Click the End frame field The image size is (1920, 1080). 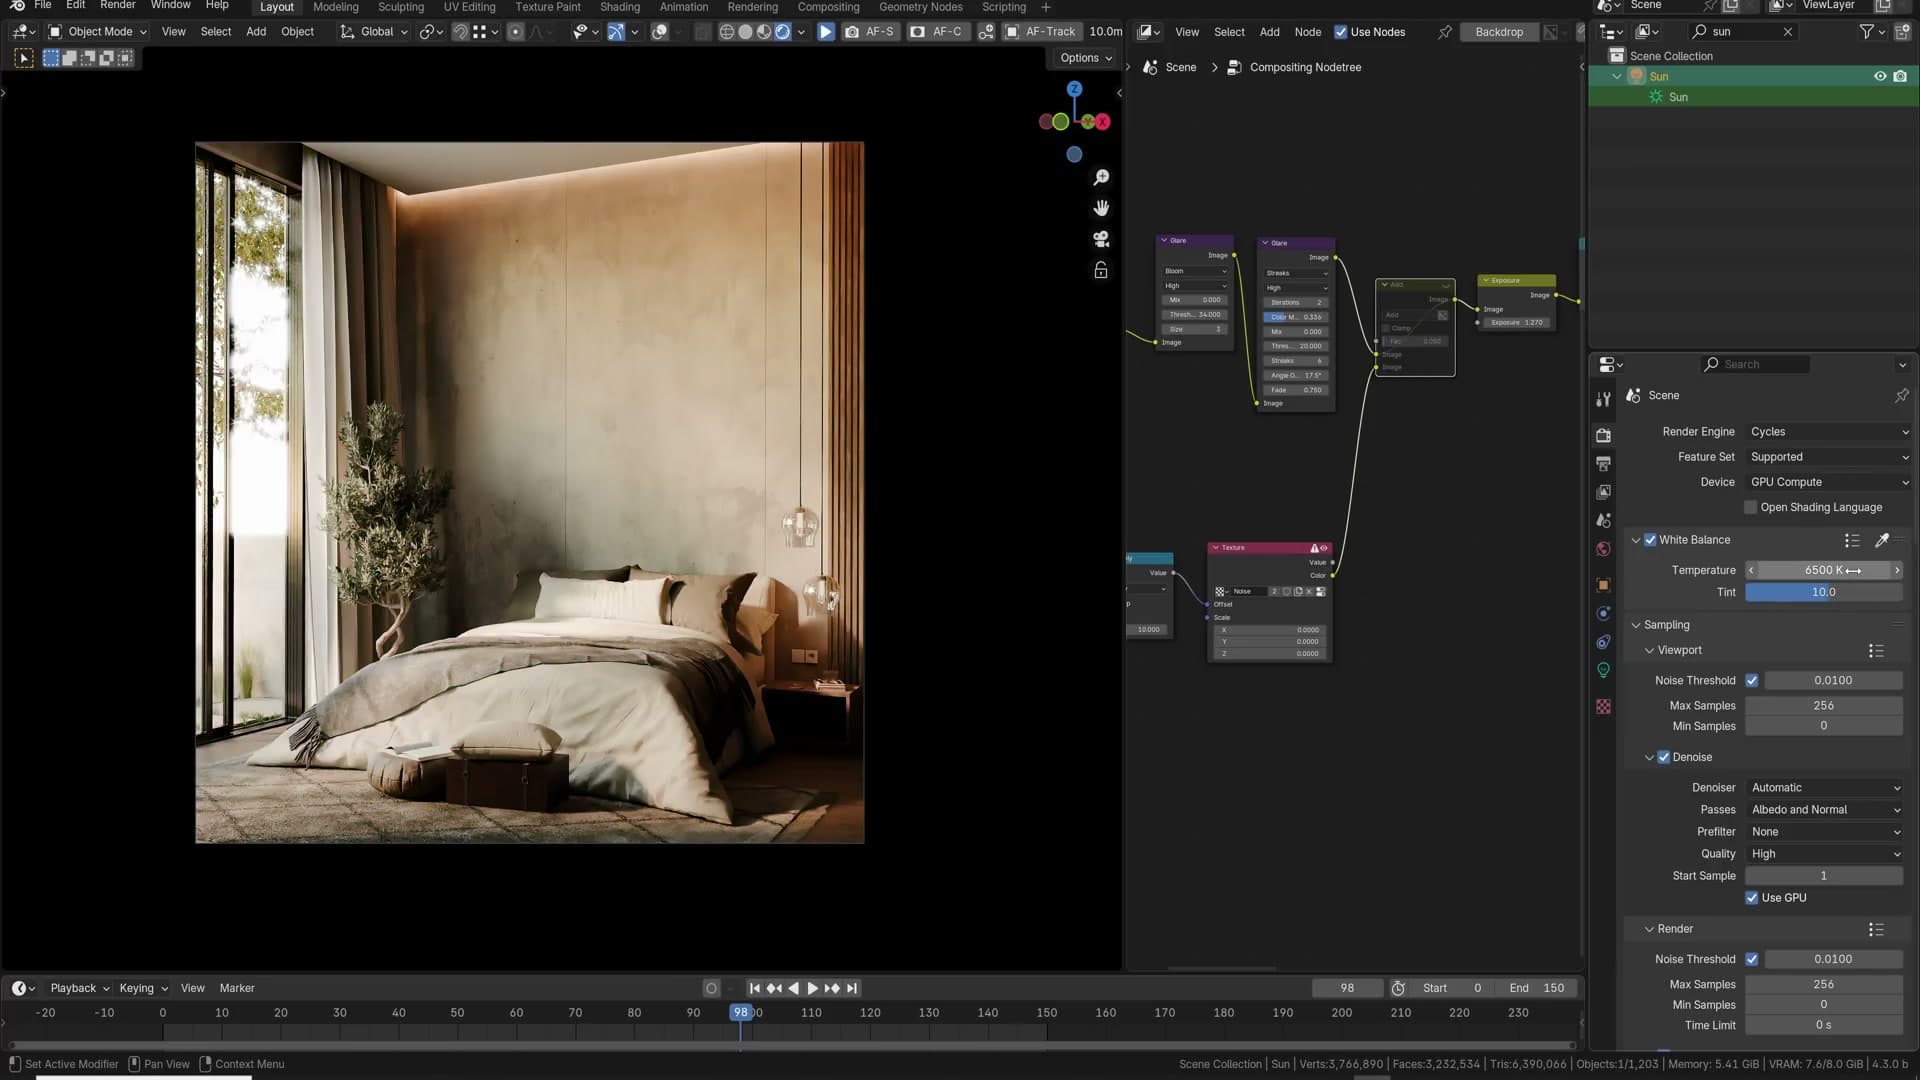1537,988
